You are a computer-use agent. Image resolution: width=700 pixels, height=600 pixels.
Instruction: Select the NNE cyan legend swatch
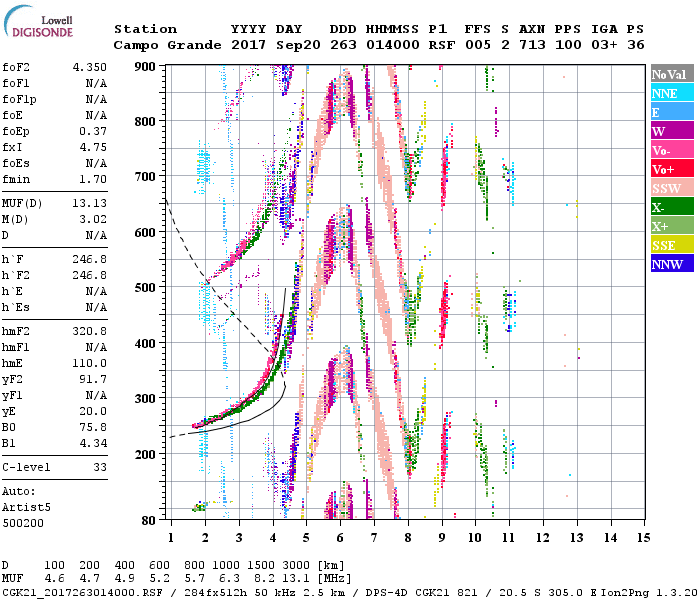[672, 93]
